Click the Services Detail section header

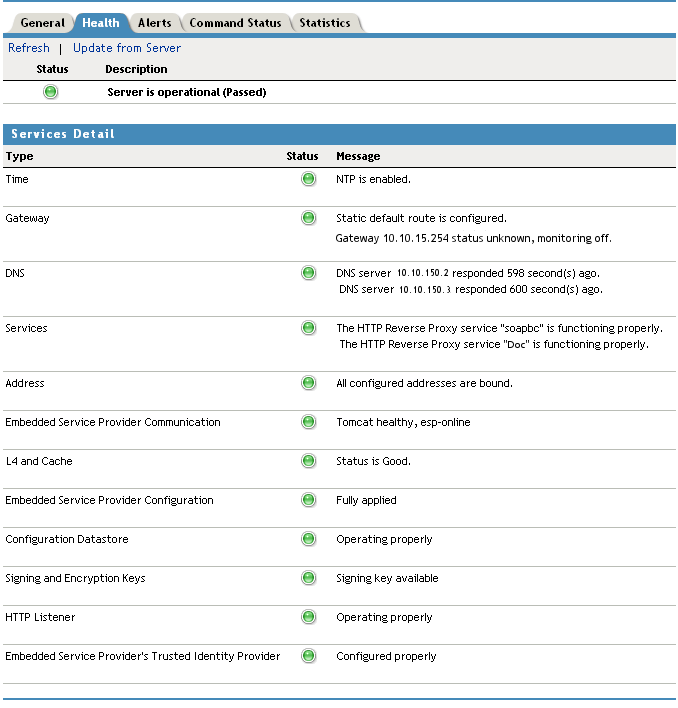63,134
